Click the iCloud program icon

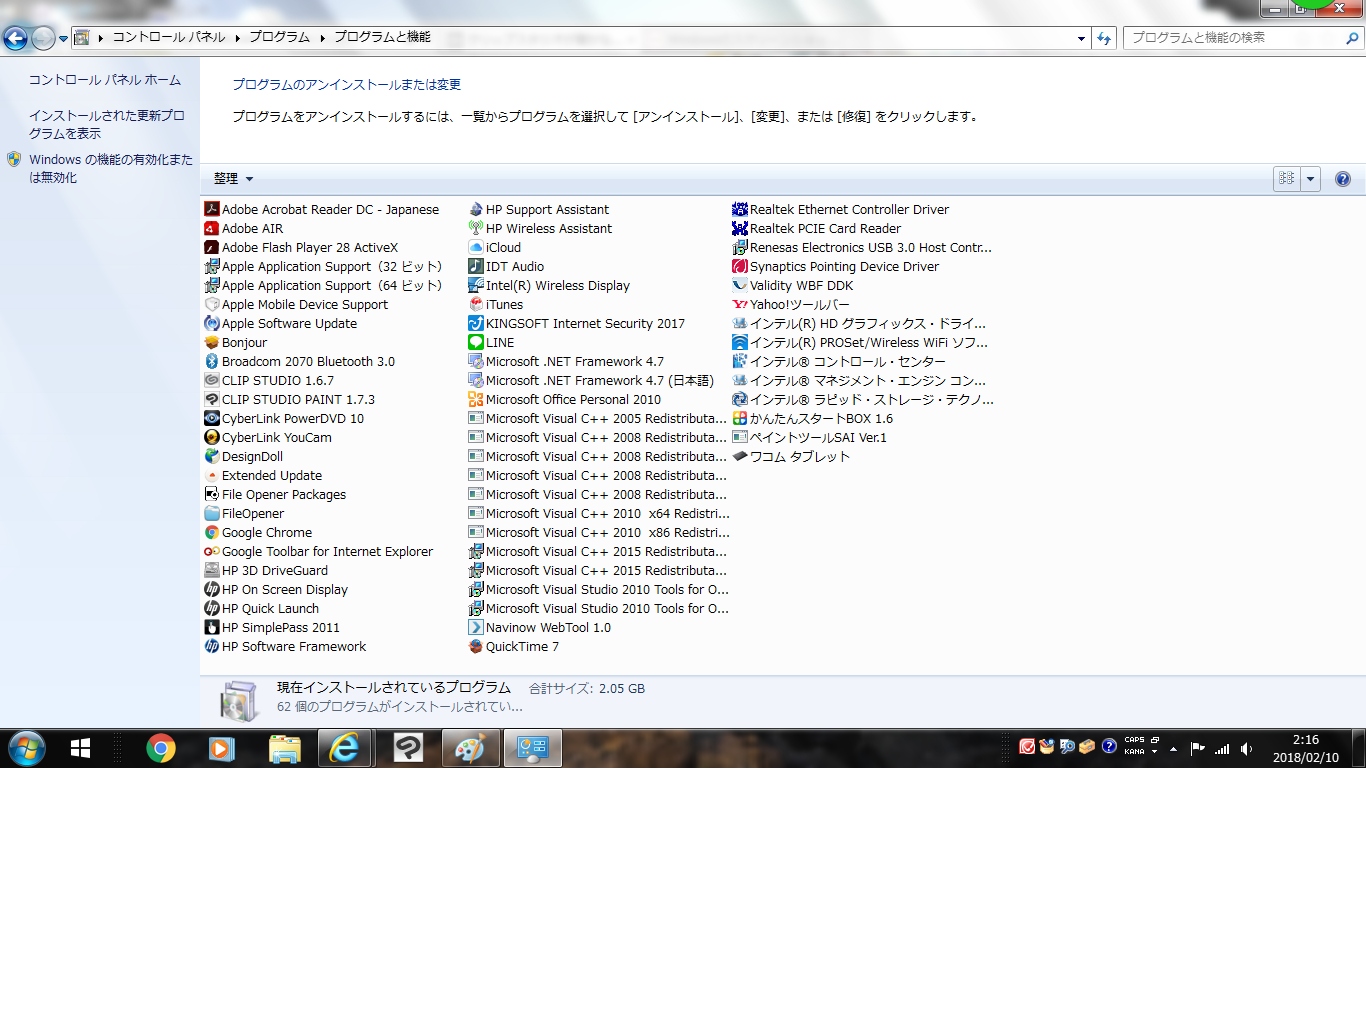coord(476,247)
